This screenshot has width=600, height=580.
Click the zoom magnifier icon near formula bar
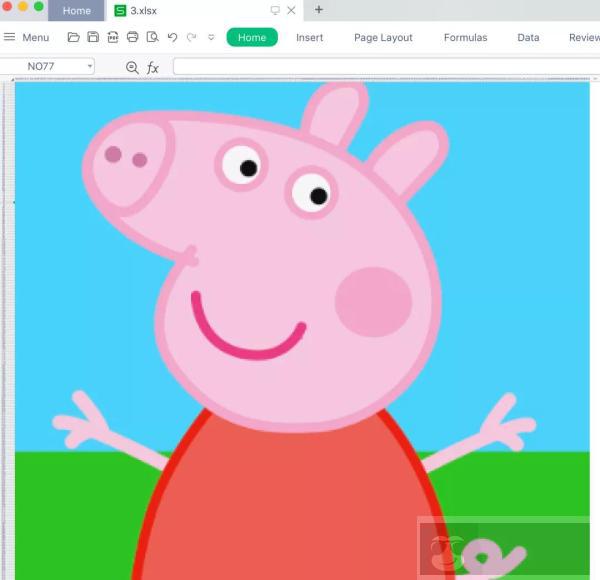click(132, 67)
